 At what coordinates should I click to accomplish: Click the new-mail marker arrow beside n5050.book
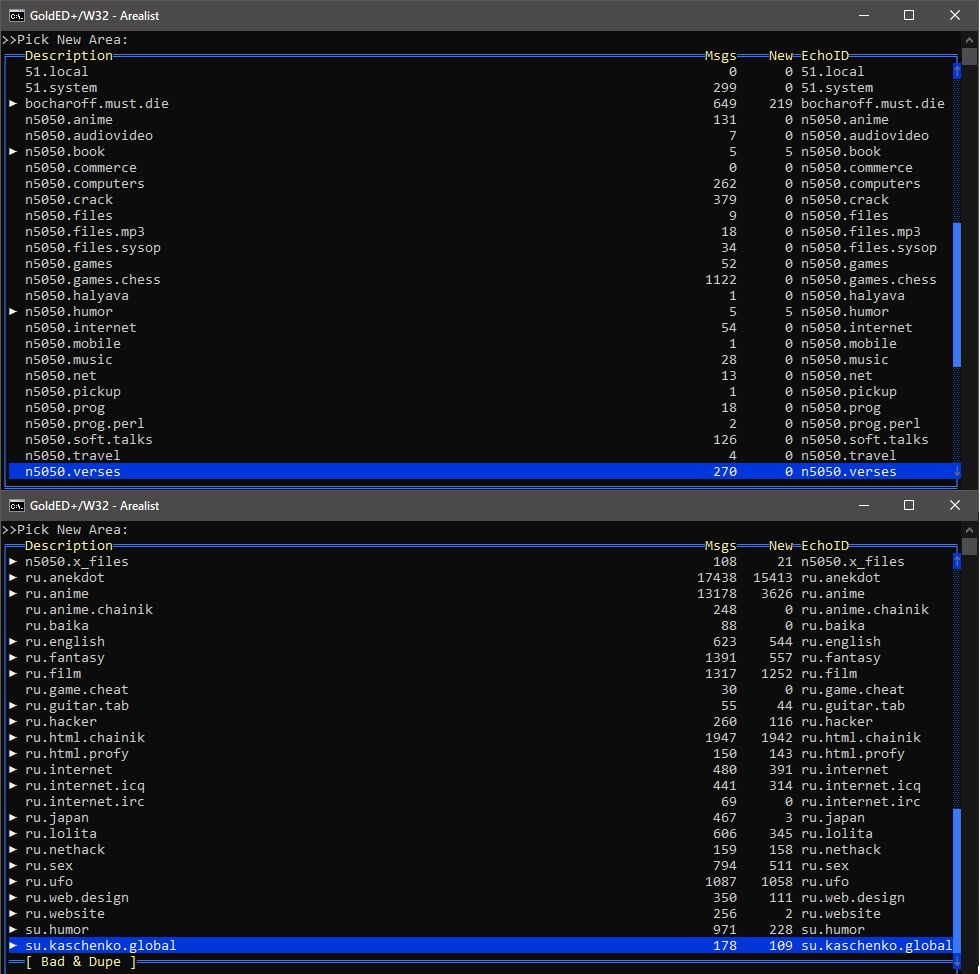[x=12, y=151]
